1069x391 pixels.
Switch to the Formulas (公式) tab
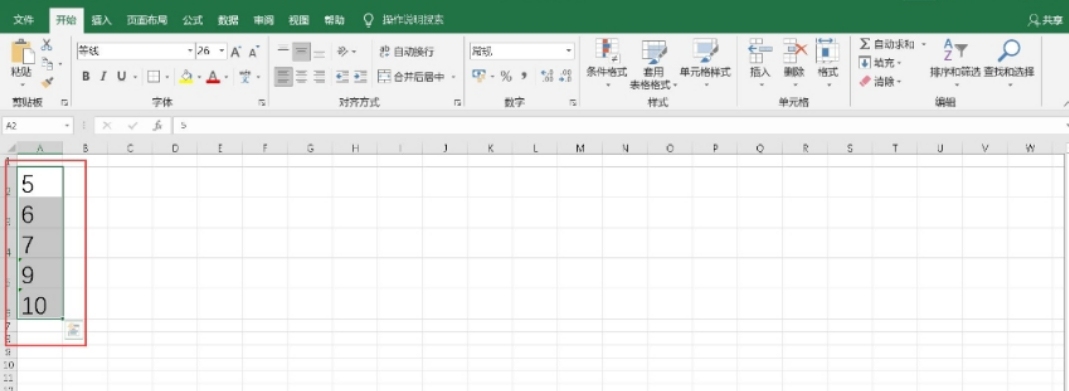coord(192,20)
